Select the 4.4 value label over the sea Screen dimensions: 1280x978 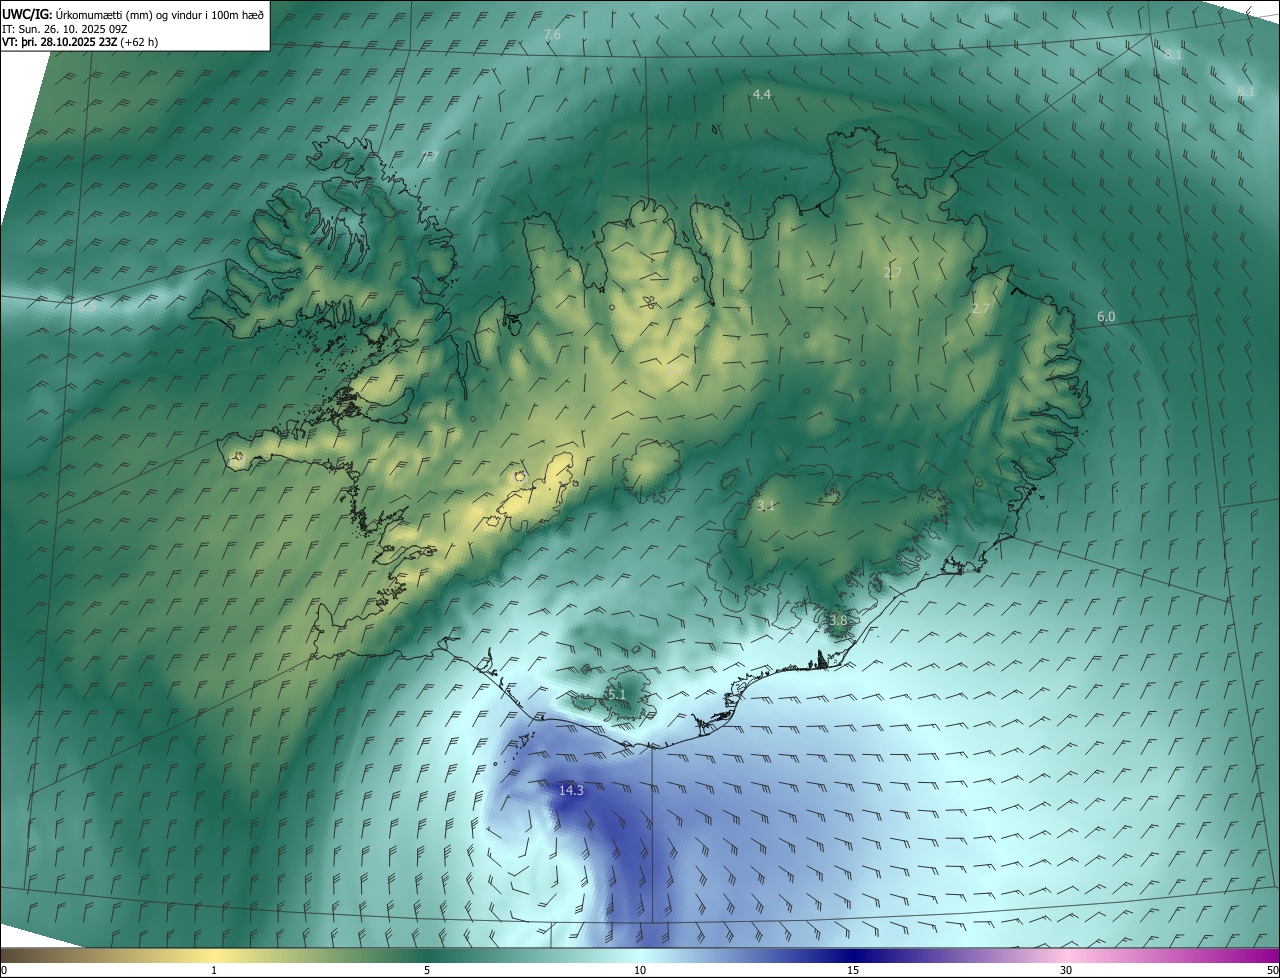coord(762,94)
